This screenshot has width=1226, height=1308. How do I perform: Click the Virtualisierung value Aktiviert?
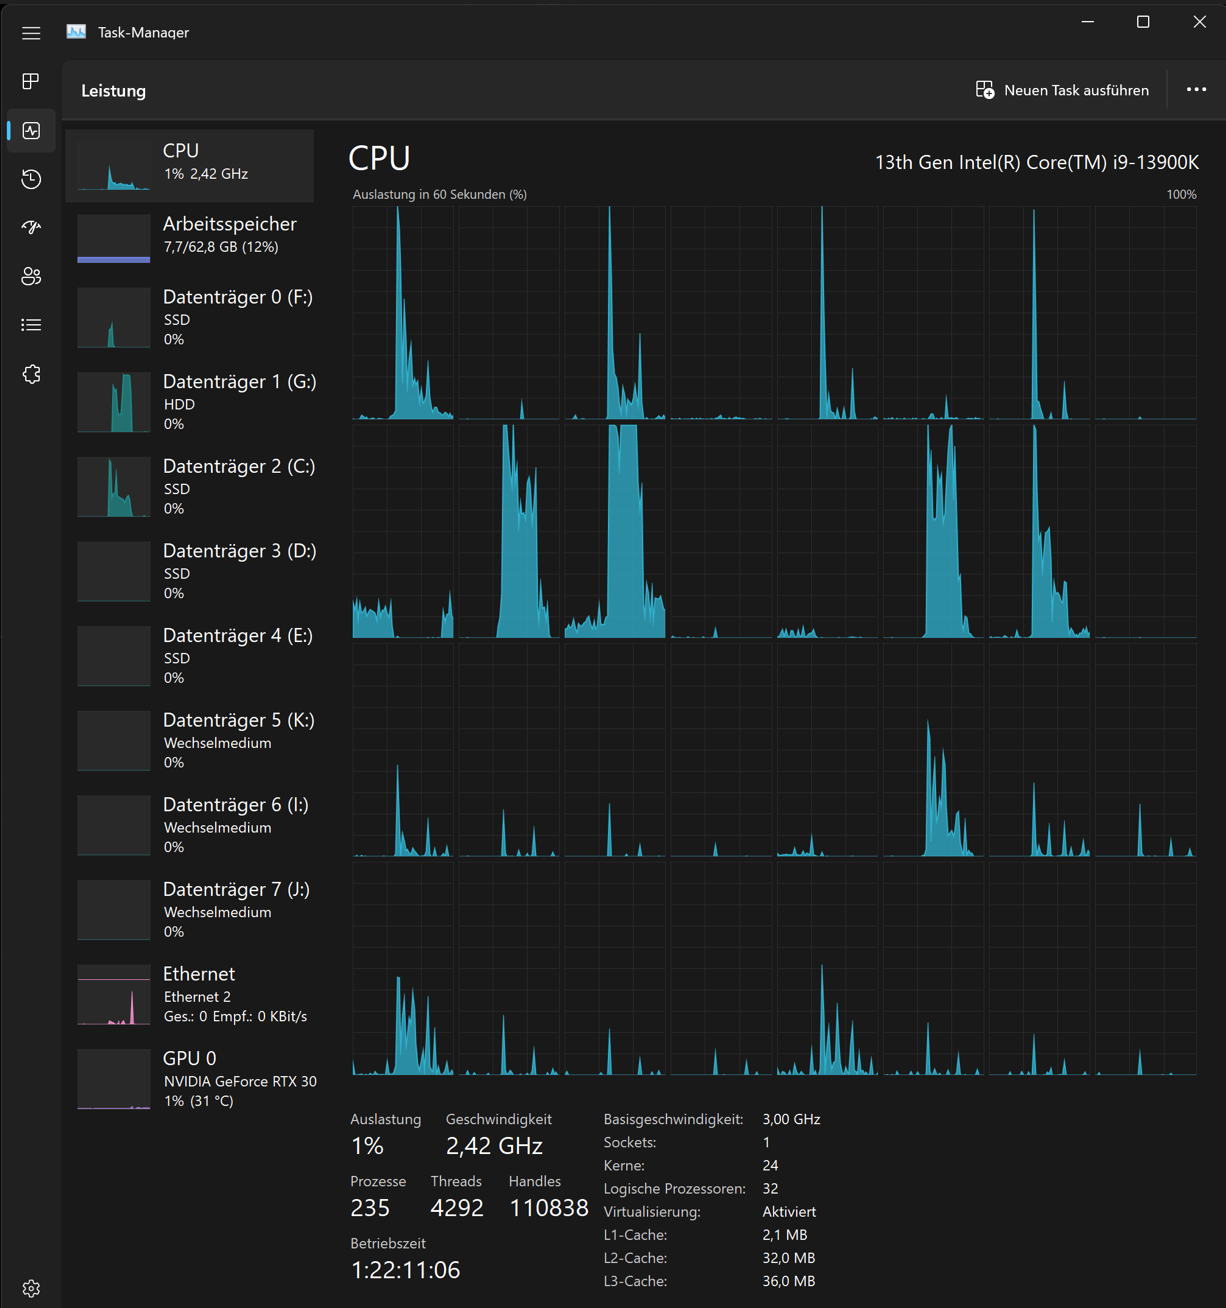click(789, 1211)
